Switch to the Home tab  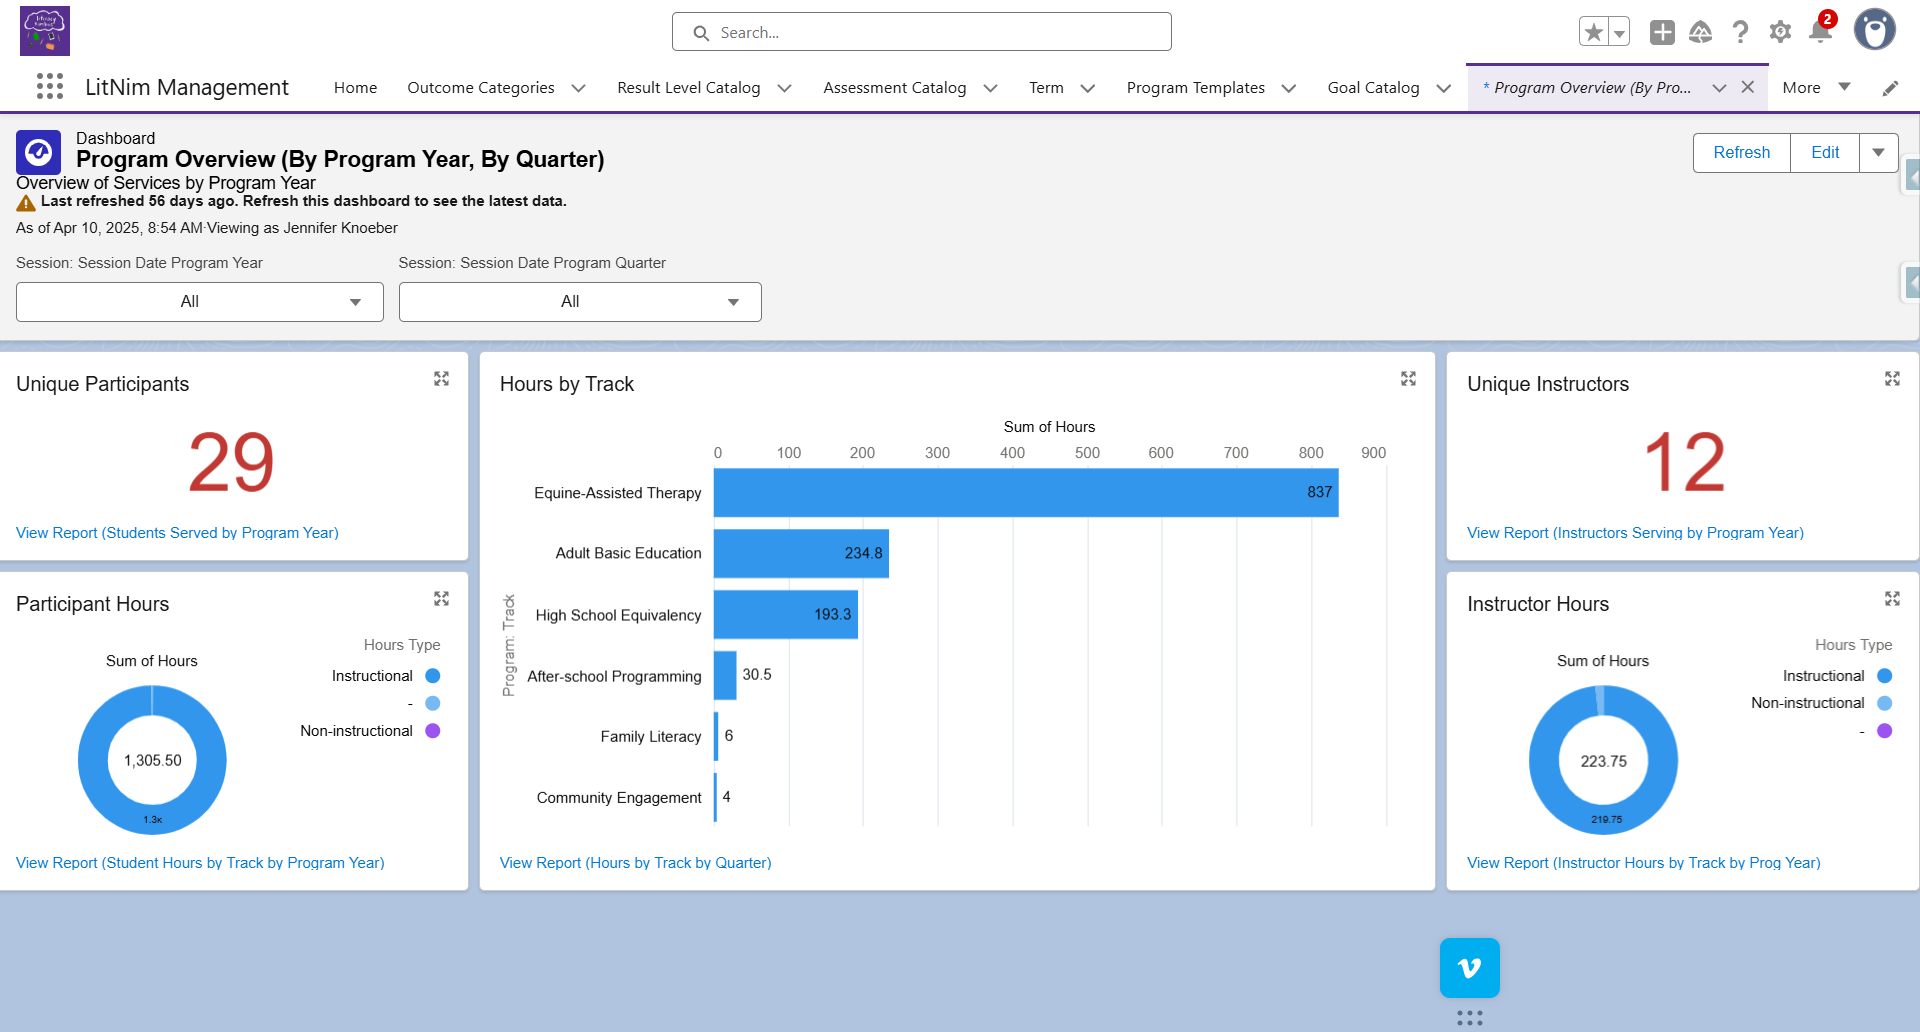click(x=355, y=87)
